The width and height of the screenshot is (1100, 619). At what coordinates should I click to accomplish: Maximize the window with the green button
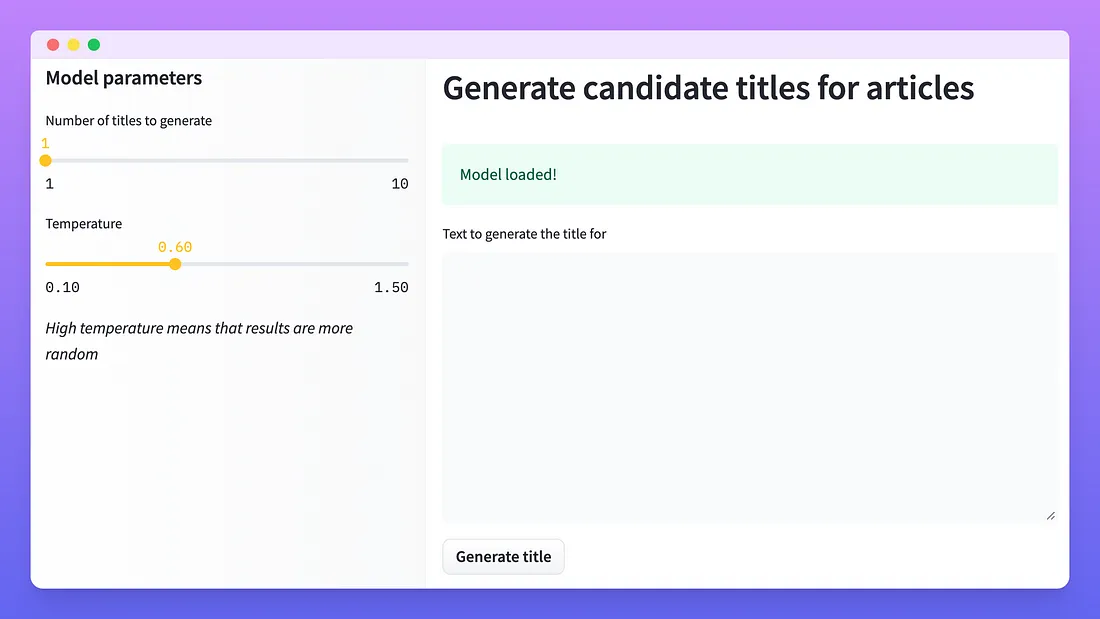(x=94, y=45)
